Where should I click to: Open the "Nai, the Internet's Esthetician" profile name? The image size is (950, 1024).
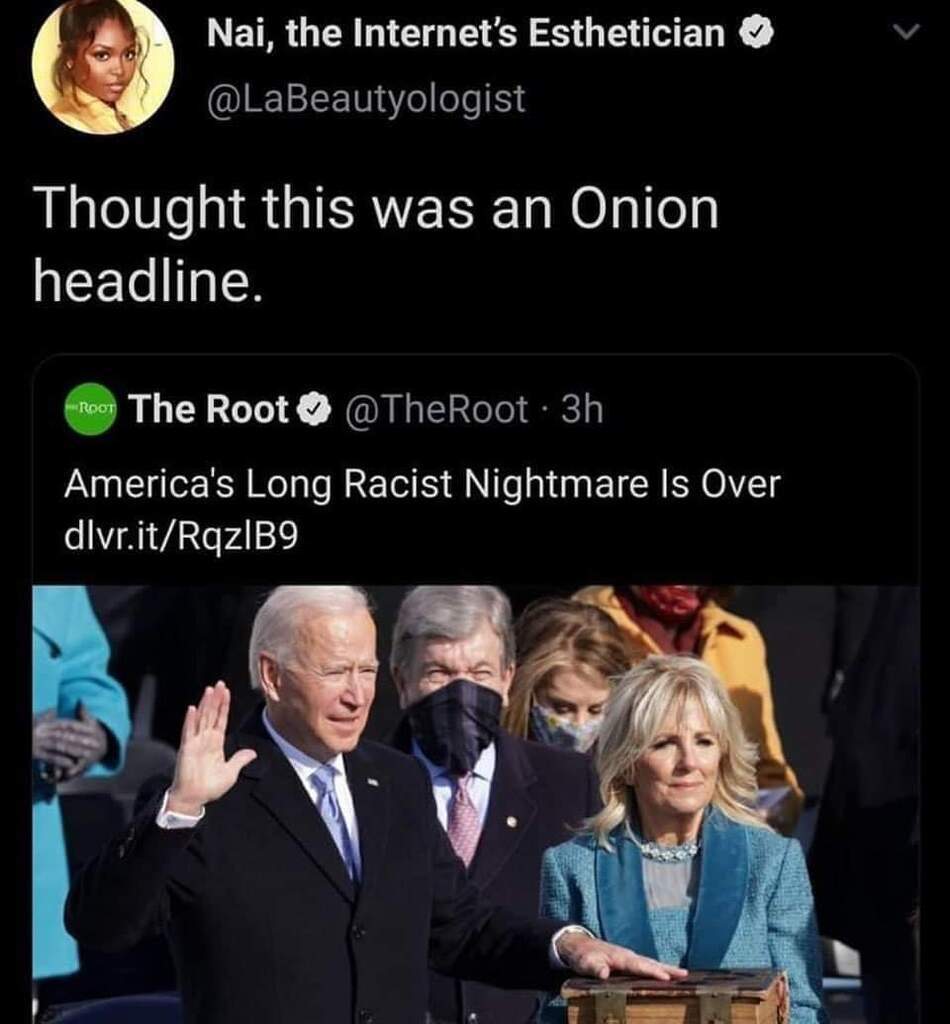tap(465, 35)
